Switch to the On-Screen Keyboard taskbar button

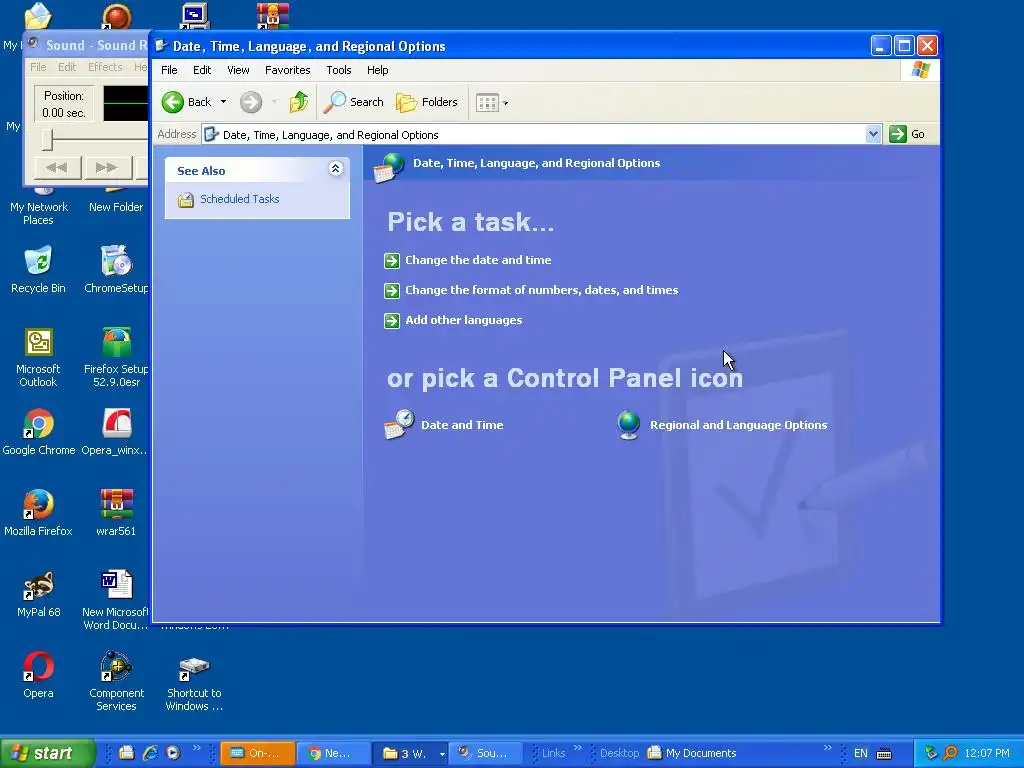[257, 753]
